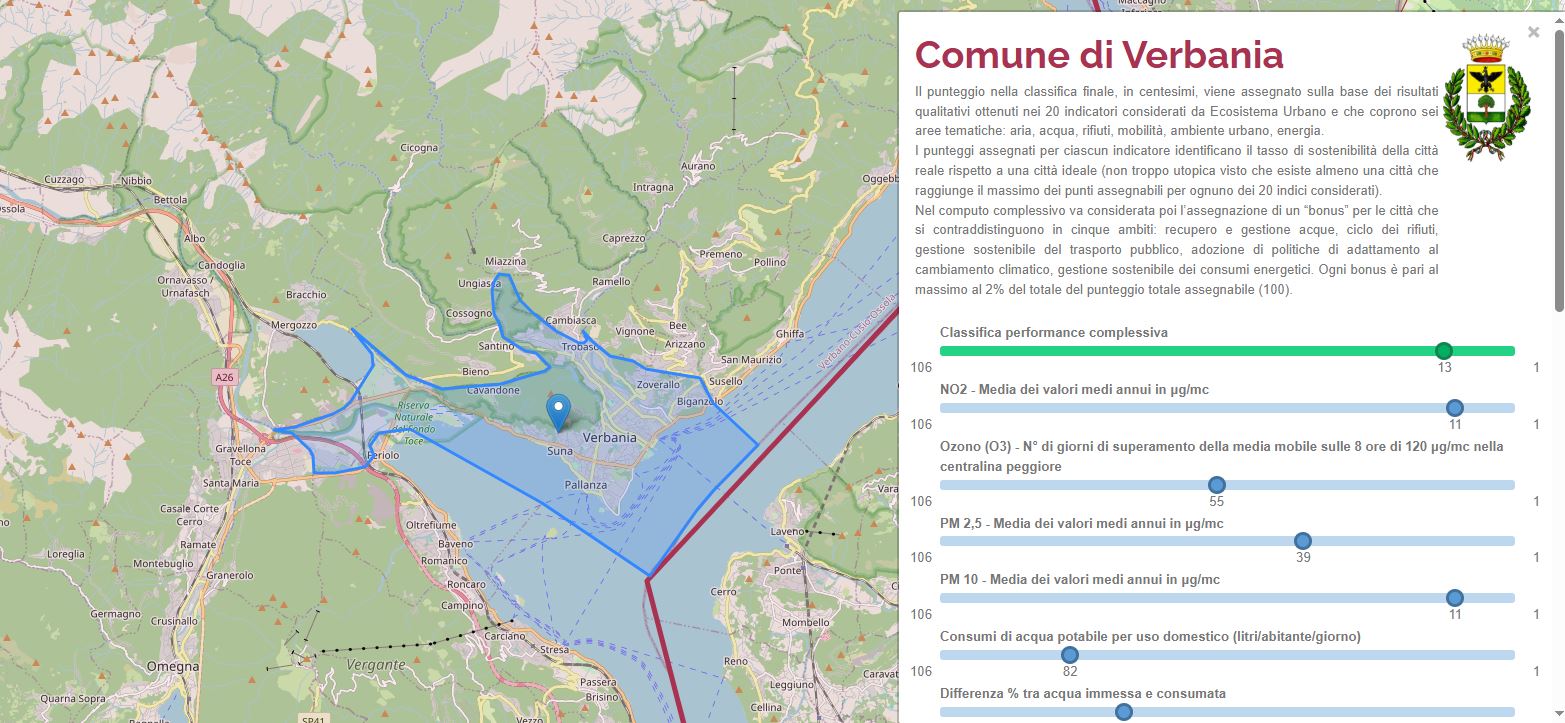Click the PM 10 slider handle
Screen dimensions: 1565x723
click(x=1455, y=598)
